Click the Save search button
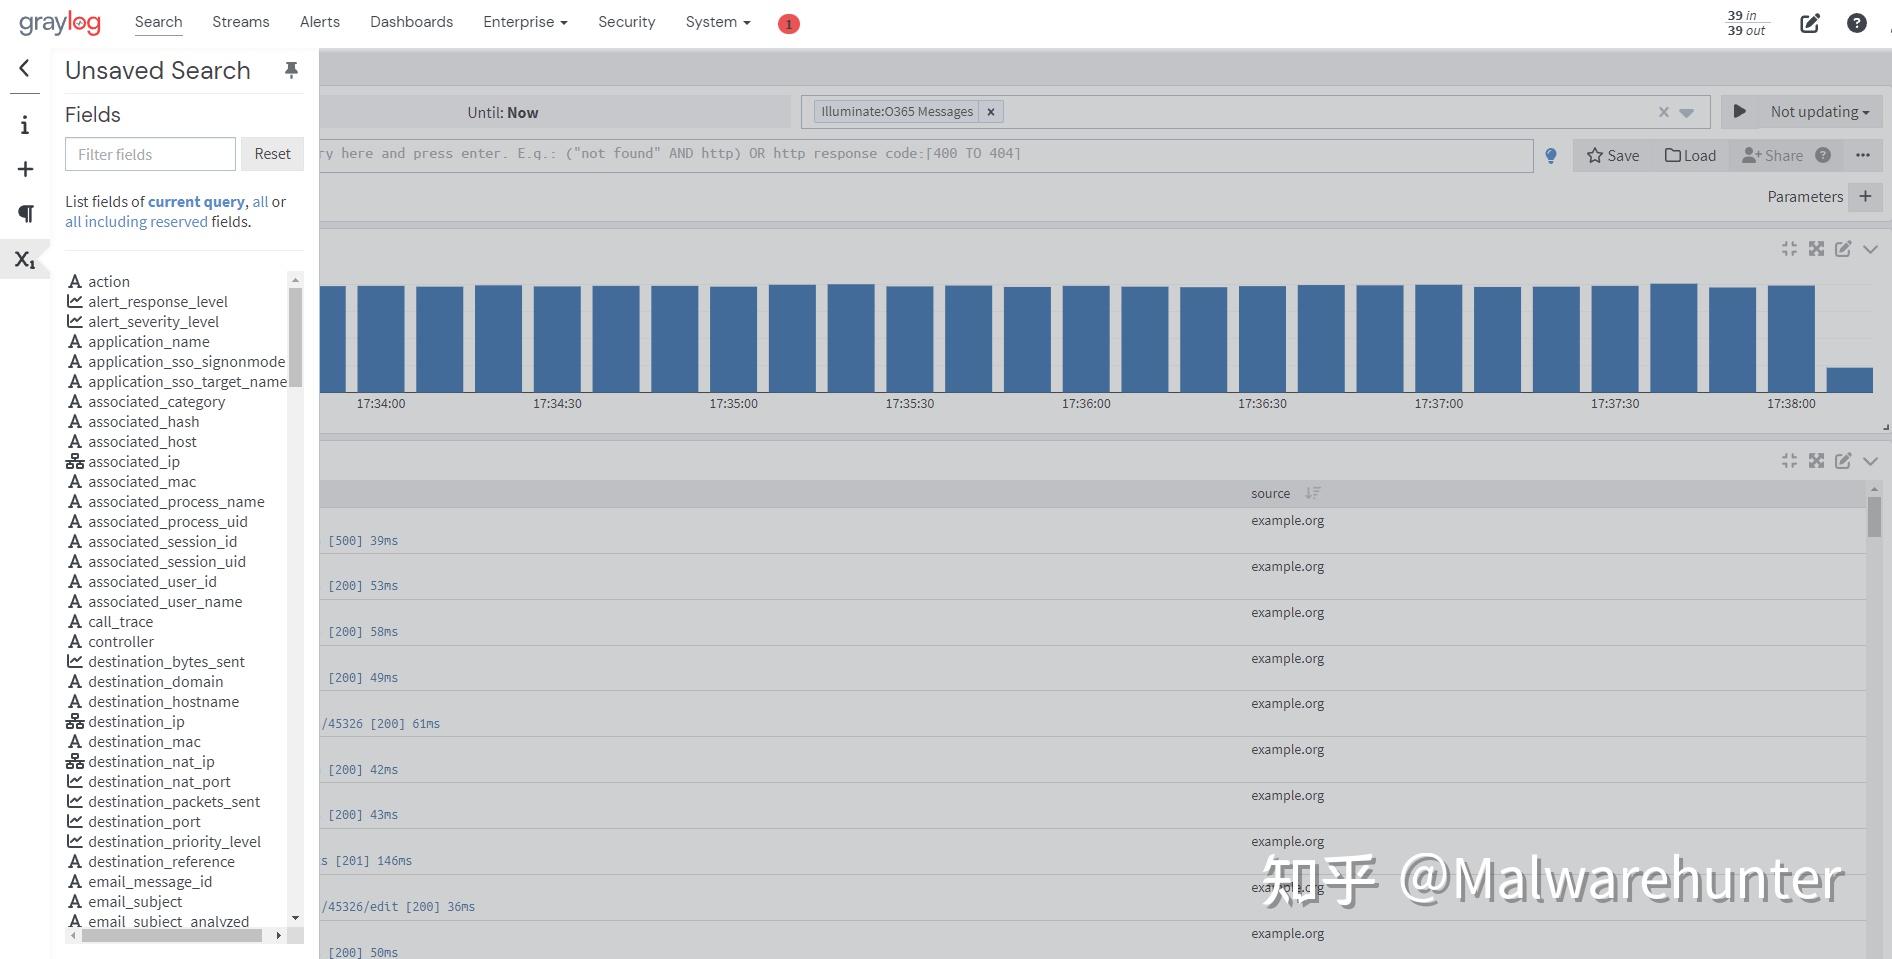Viewport: 1892px width, 959px height. click(x=1611, y=155)
